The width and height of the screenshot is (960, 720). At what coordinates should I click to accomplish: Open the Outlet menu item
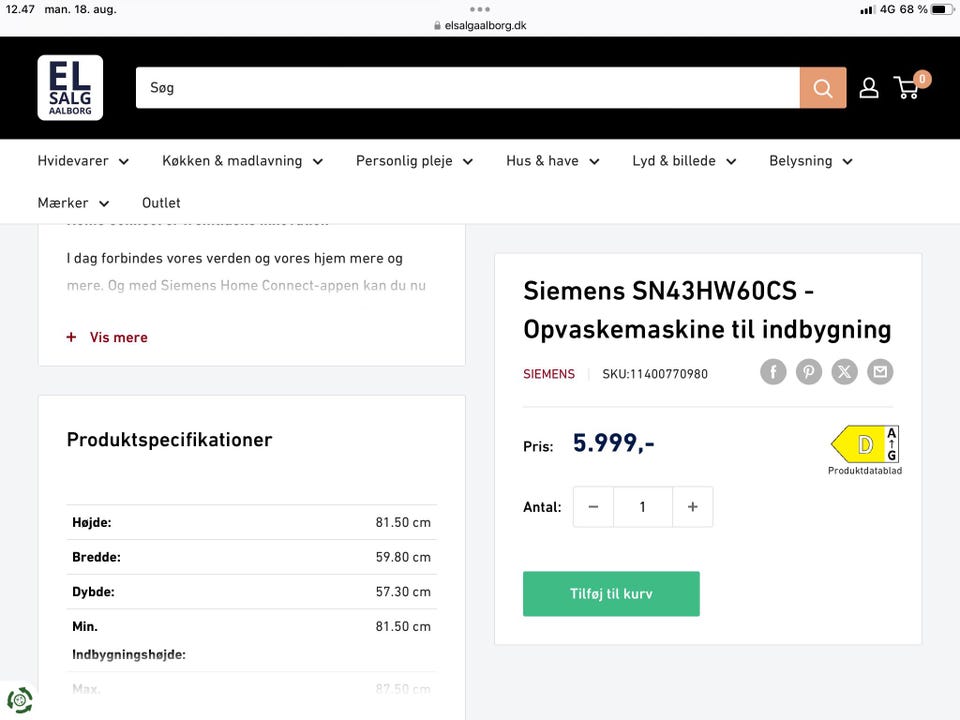[161, 203]
